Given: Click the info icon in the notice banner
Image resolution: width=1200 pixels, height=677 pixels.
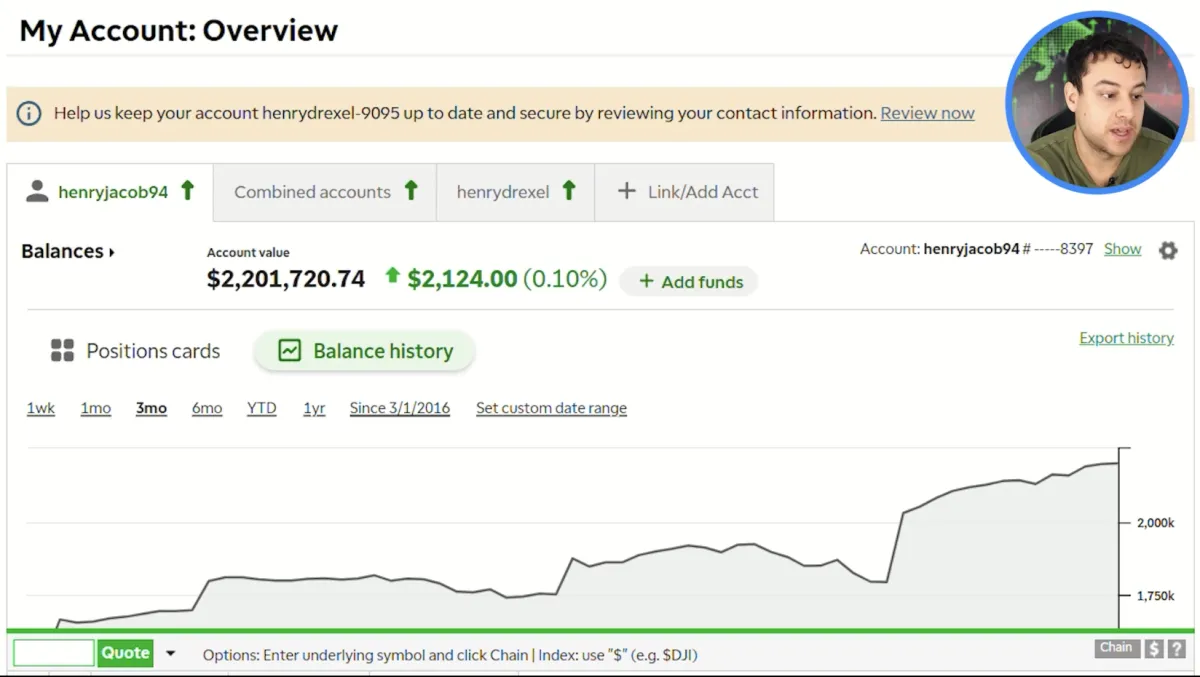Looking at the screenshot, I should [29, 113].
